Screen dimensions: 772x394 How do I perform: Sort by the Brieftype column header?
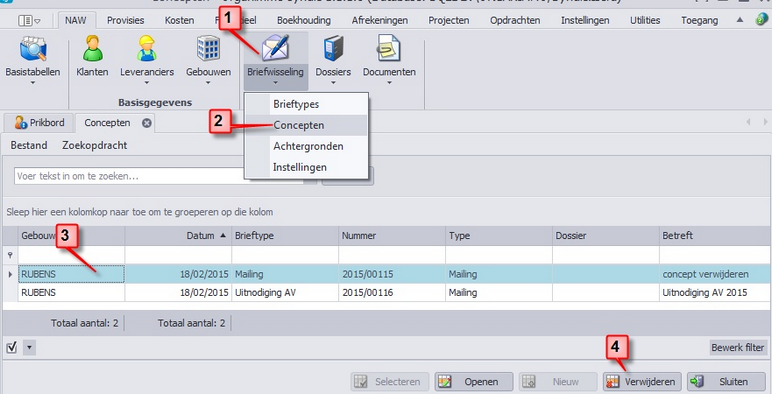285,236
